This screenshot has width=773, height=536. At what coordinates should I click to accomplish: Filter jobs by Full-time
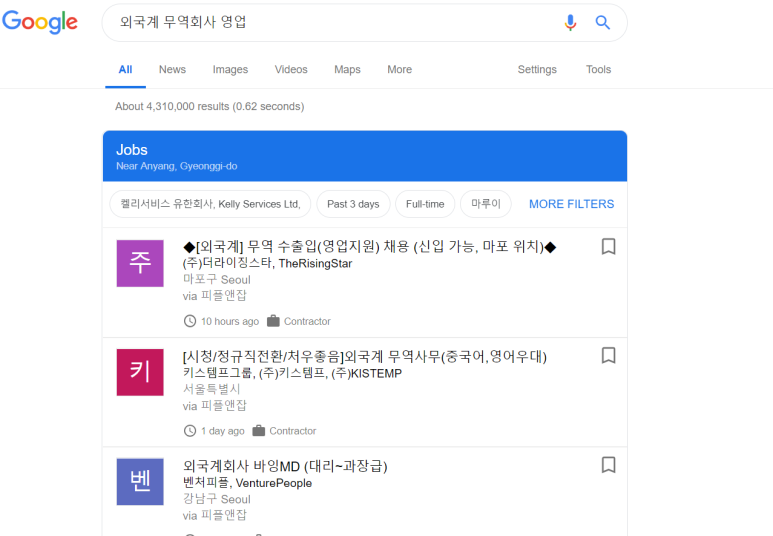click(425, 204)
